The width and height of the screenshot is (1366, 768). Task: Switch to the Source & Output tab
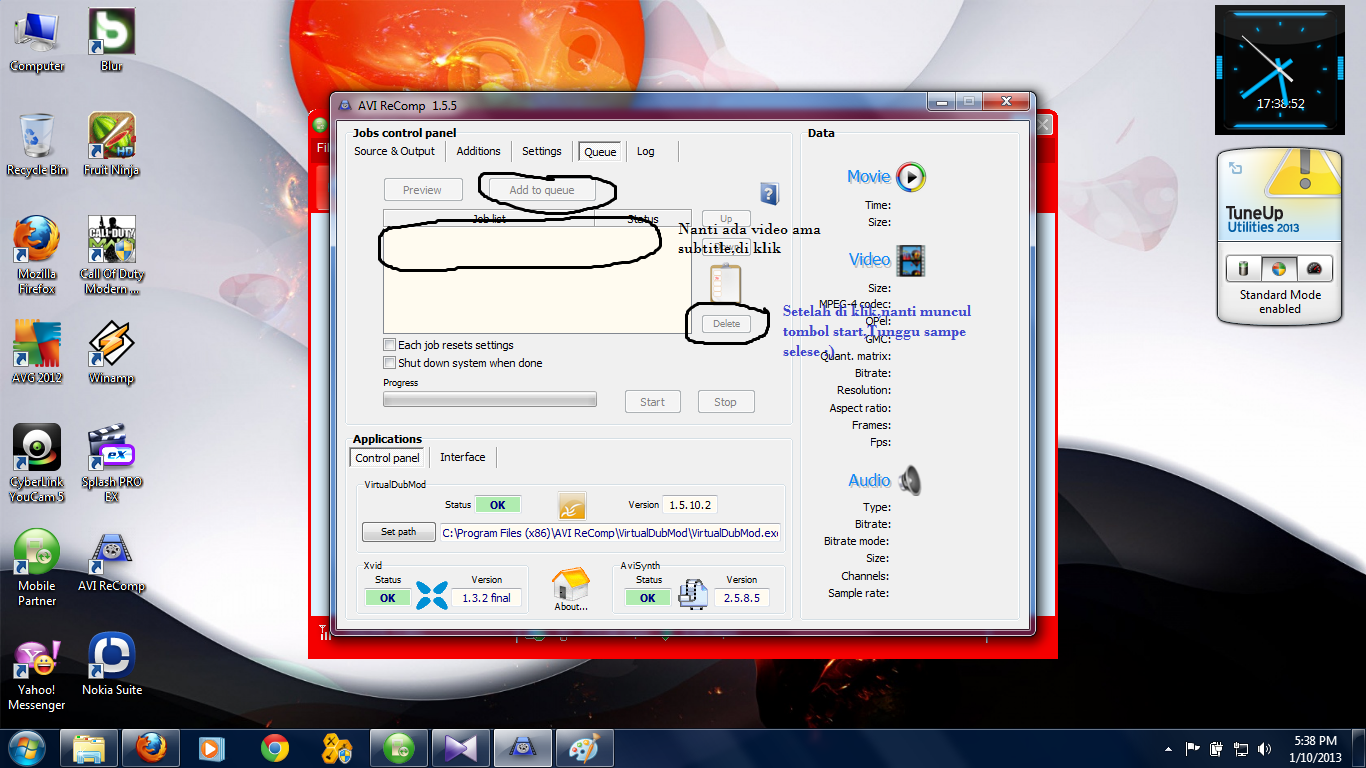pos(394,151)
